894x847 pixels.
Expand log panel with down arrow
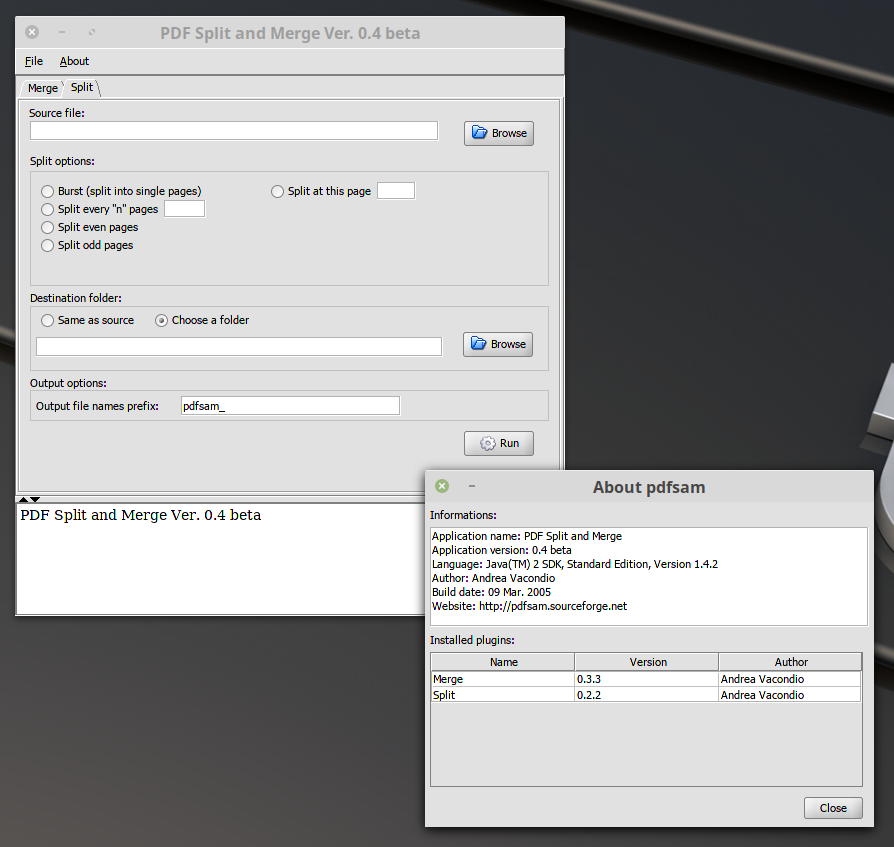(x=35, y=499)
